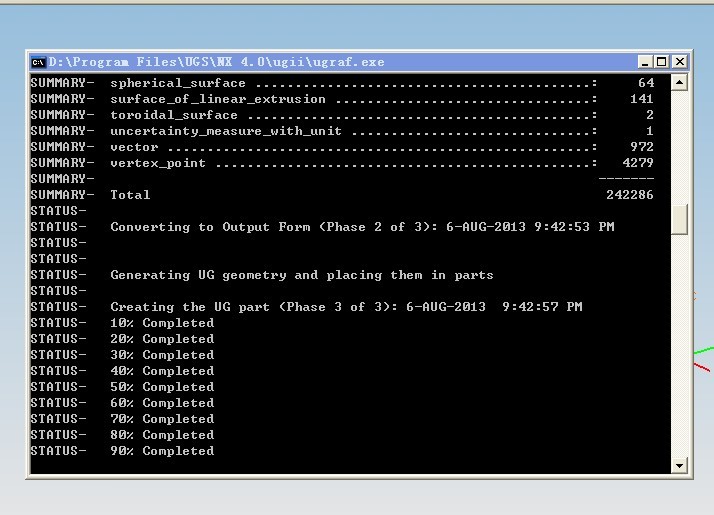
Task: Minimize the ugraf.exe console window
Action: click(x=645, y=62)
